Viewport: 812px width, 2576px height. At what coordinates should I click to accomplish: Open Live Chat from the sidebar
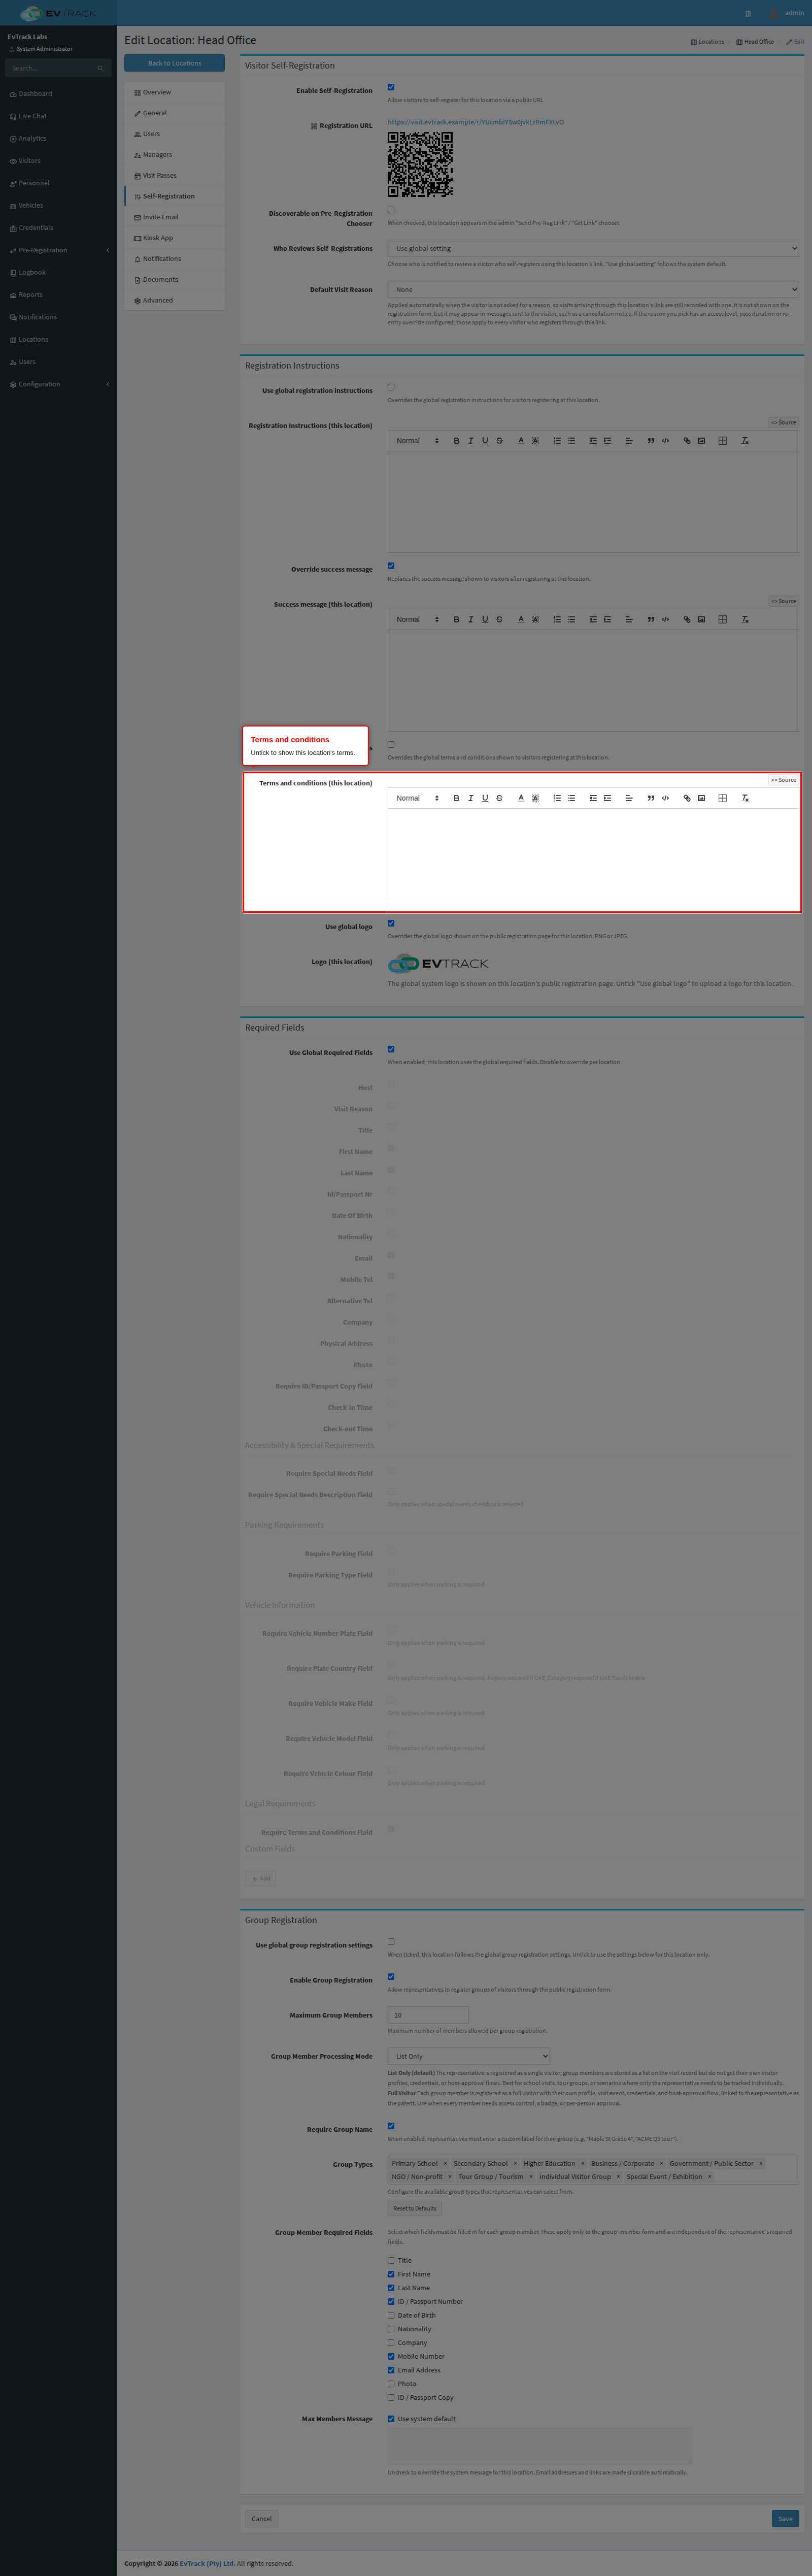(58, 116)
